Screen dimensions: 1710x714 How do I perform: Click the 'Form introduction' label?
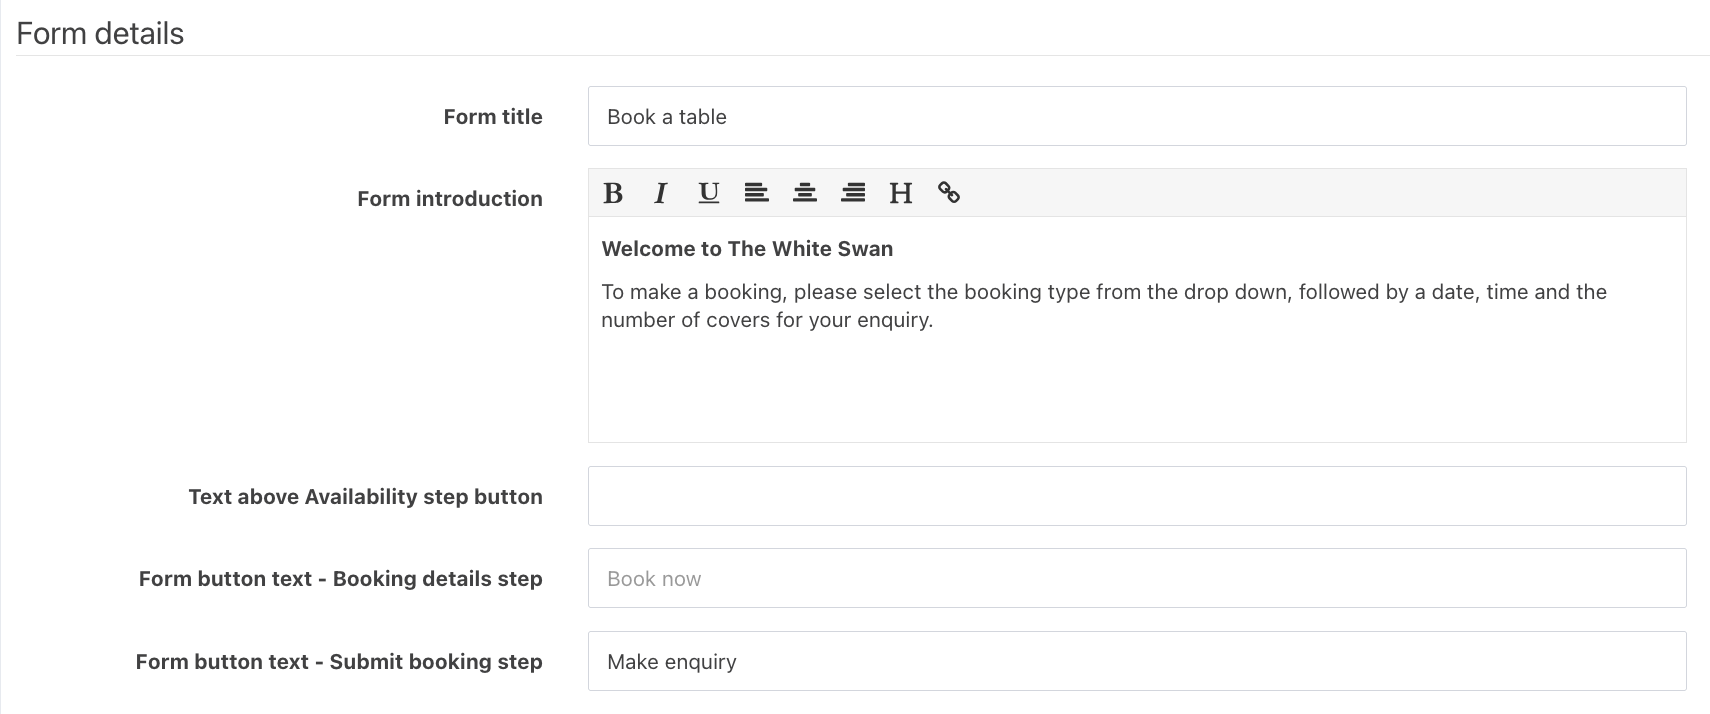[450, 199]
